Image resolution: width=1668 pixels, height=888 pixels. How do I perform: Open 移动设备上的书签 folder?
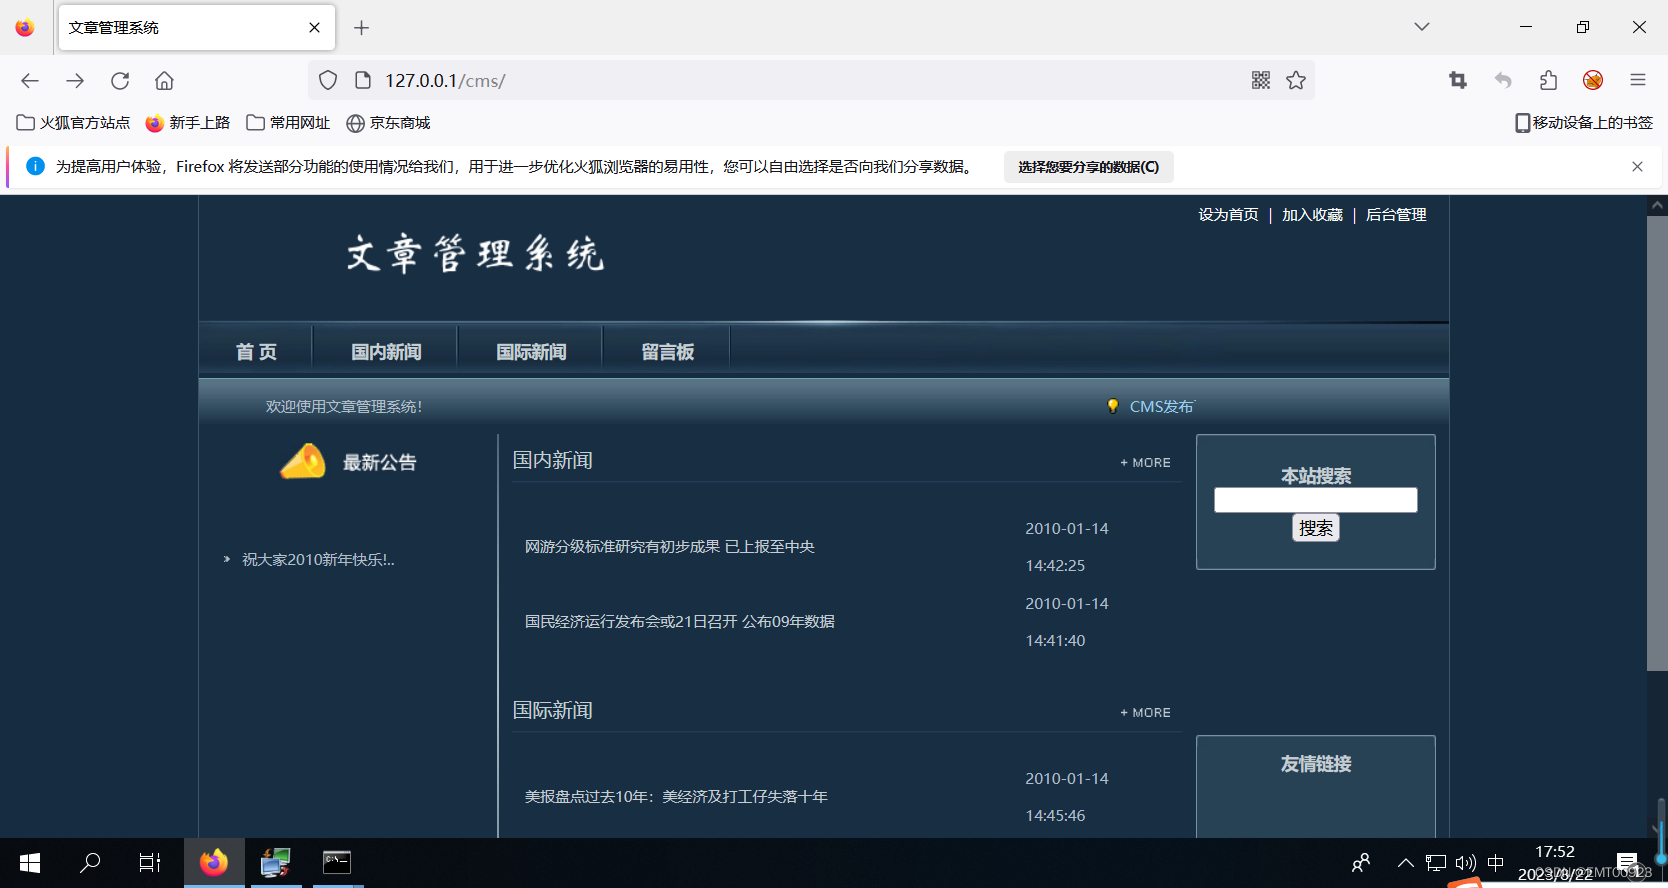click(x=1584, y=123)
